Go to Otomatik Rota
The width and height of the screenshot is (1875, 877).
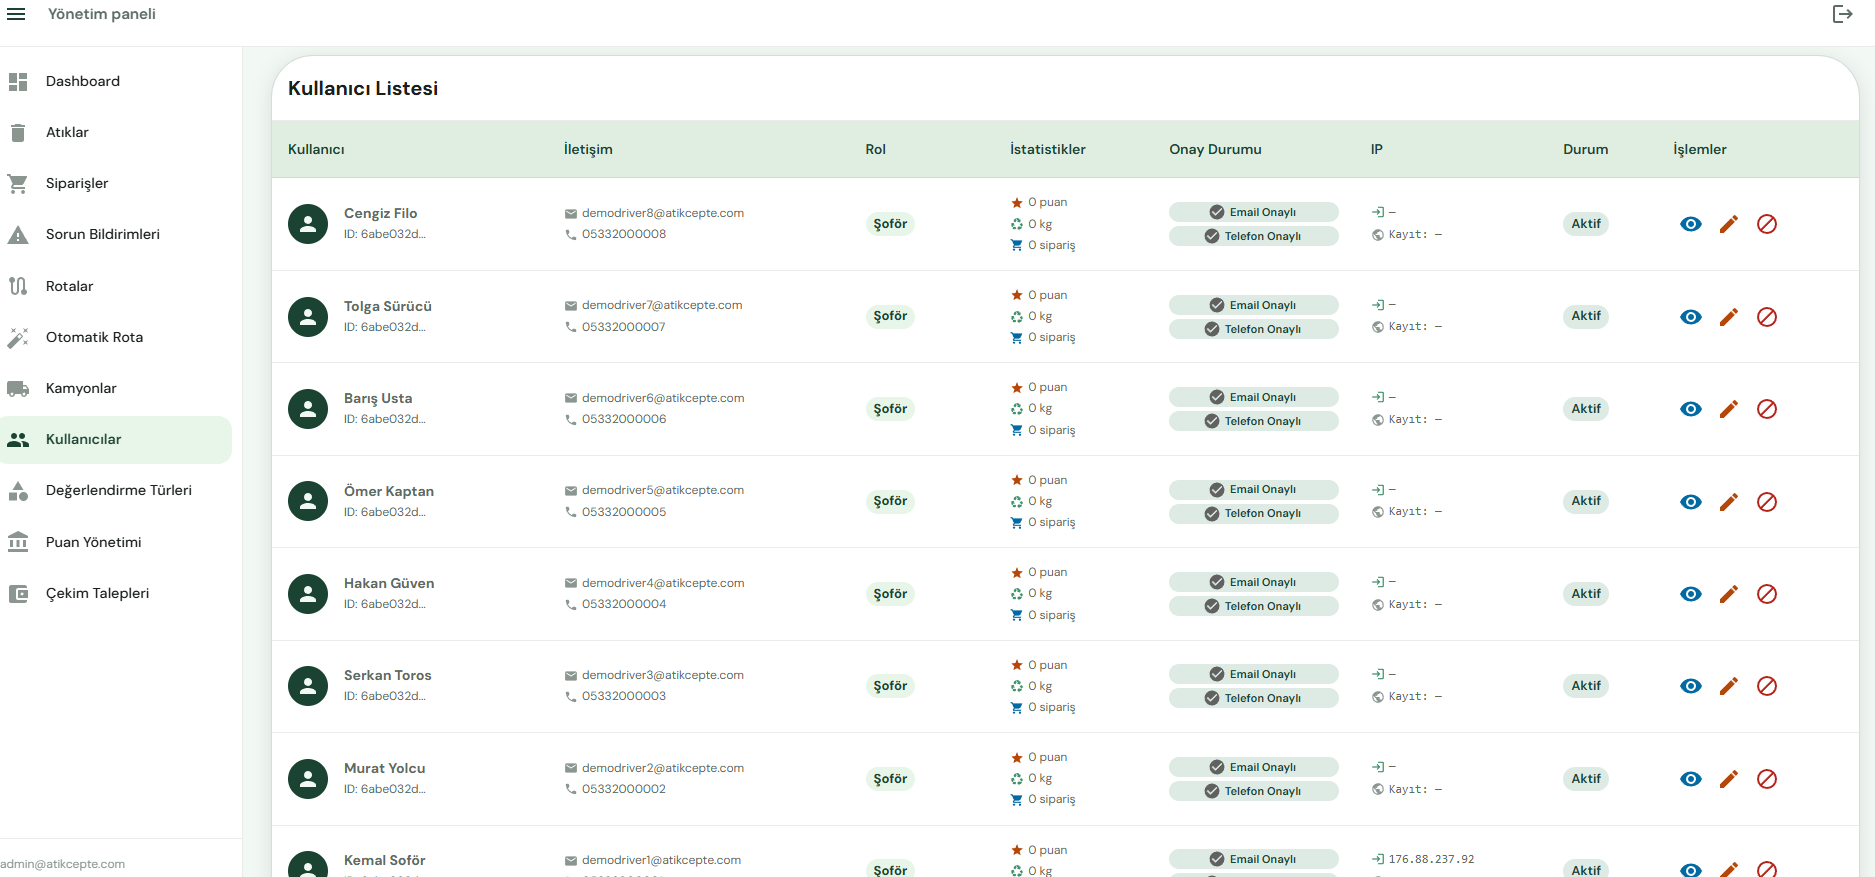pyautogui.click(x=116, y=337)
